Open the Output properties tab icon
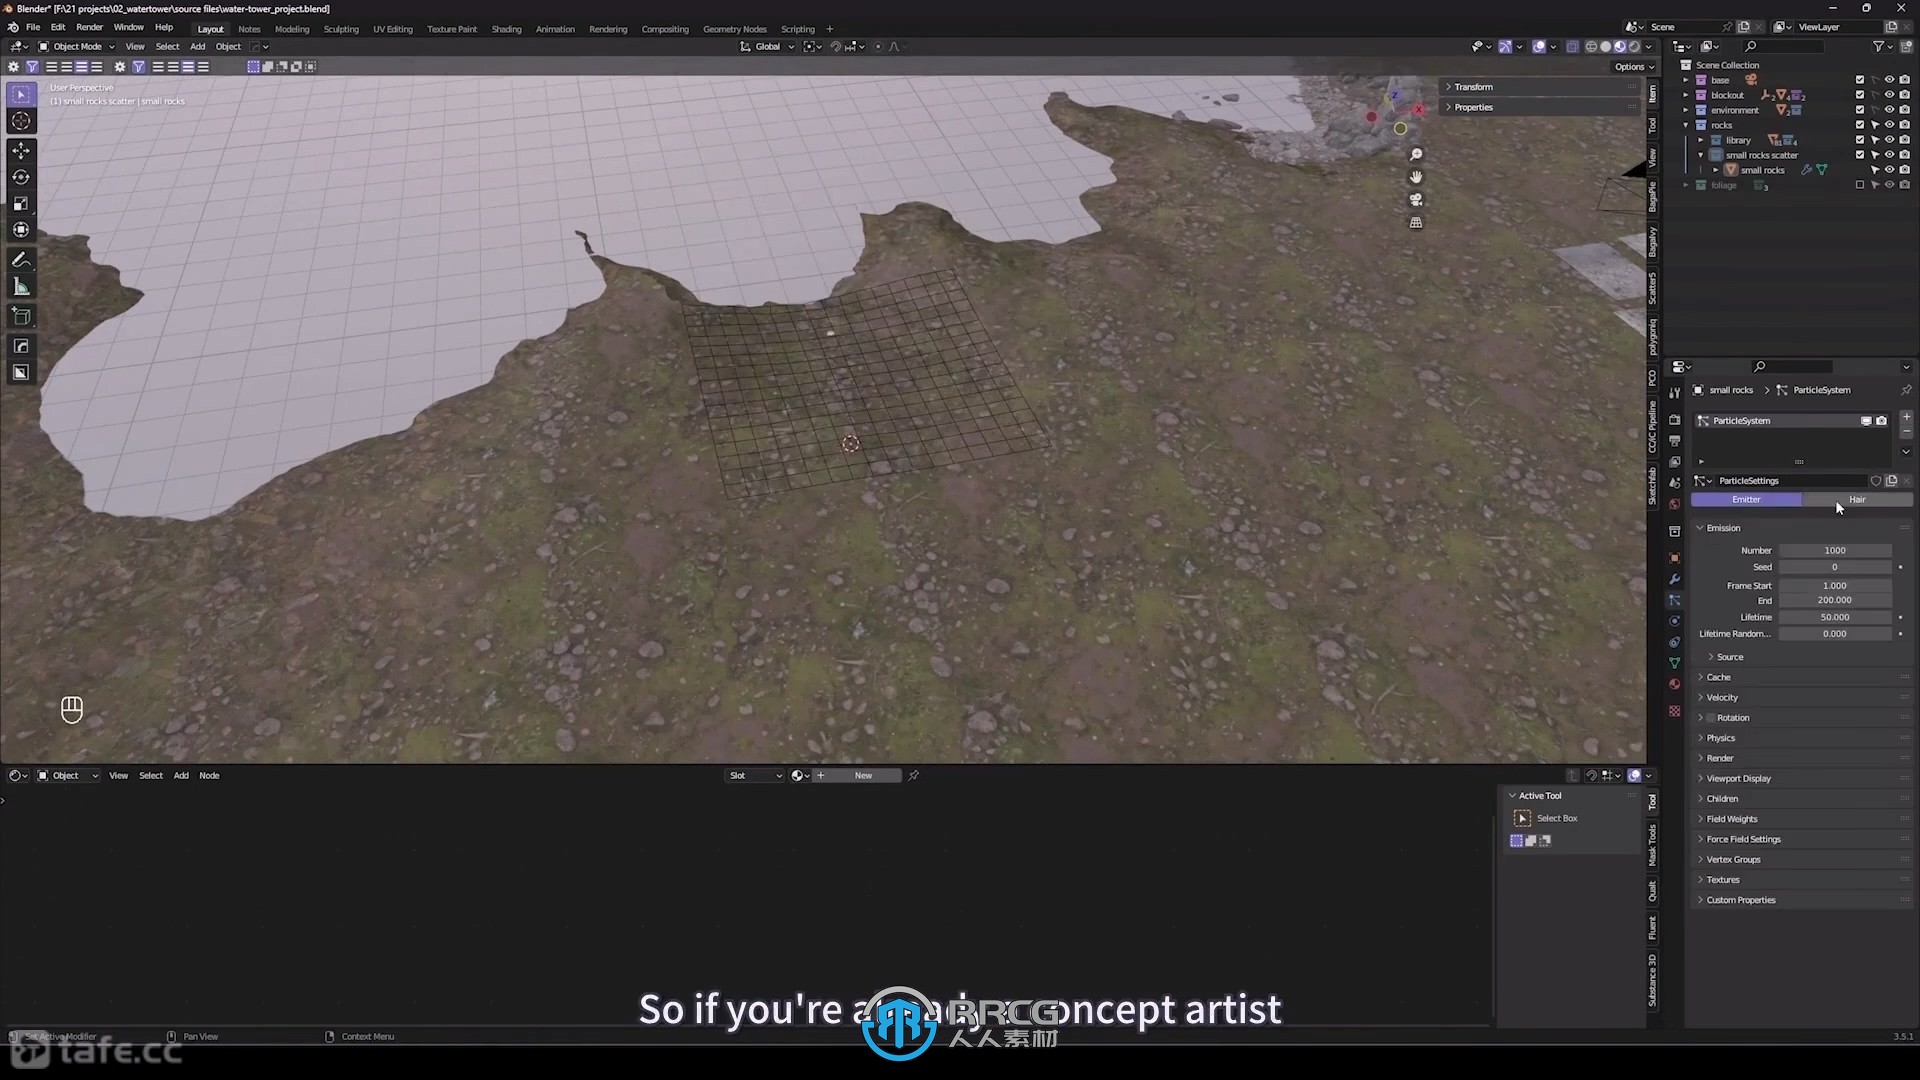This screenshot has height=1080, width=1920. point(1674,441)
